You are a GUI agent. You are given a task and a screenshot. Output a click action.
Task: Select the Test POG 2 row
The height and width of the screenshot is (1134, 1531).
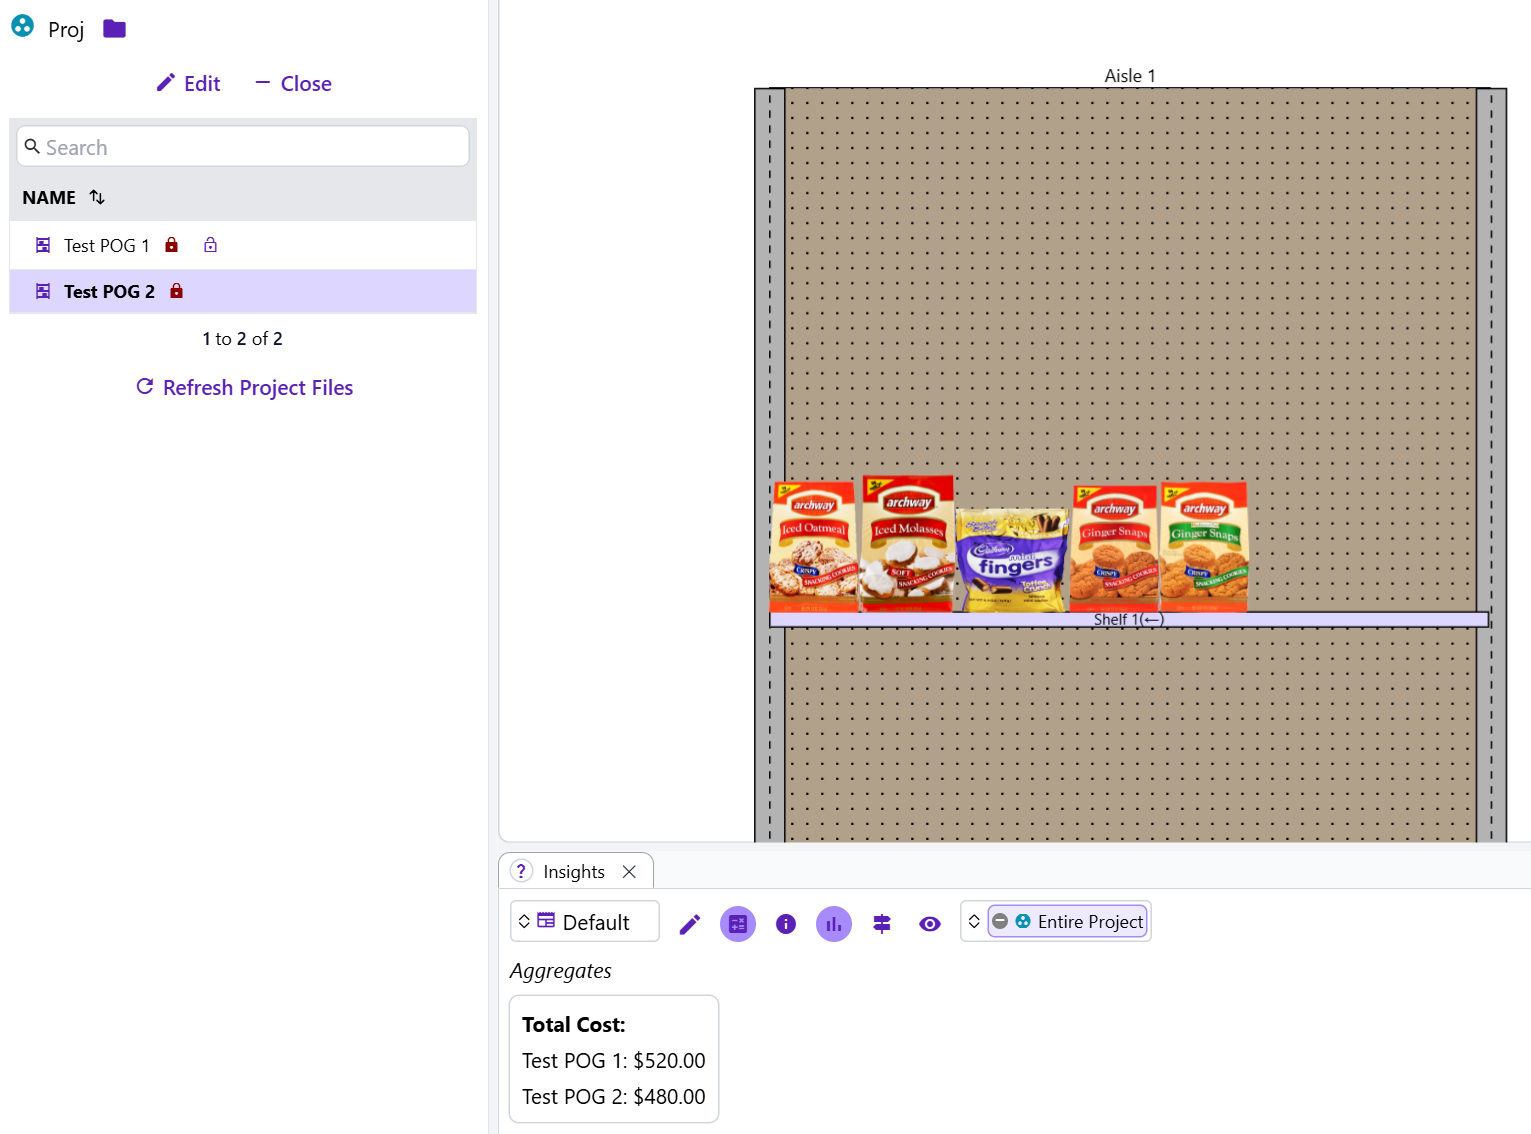(243, 291)
